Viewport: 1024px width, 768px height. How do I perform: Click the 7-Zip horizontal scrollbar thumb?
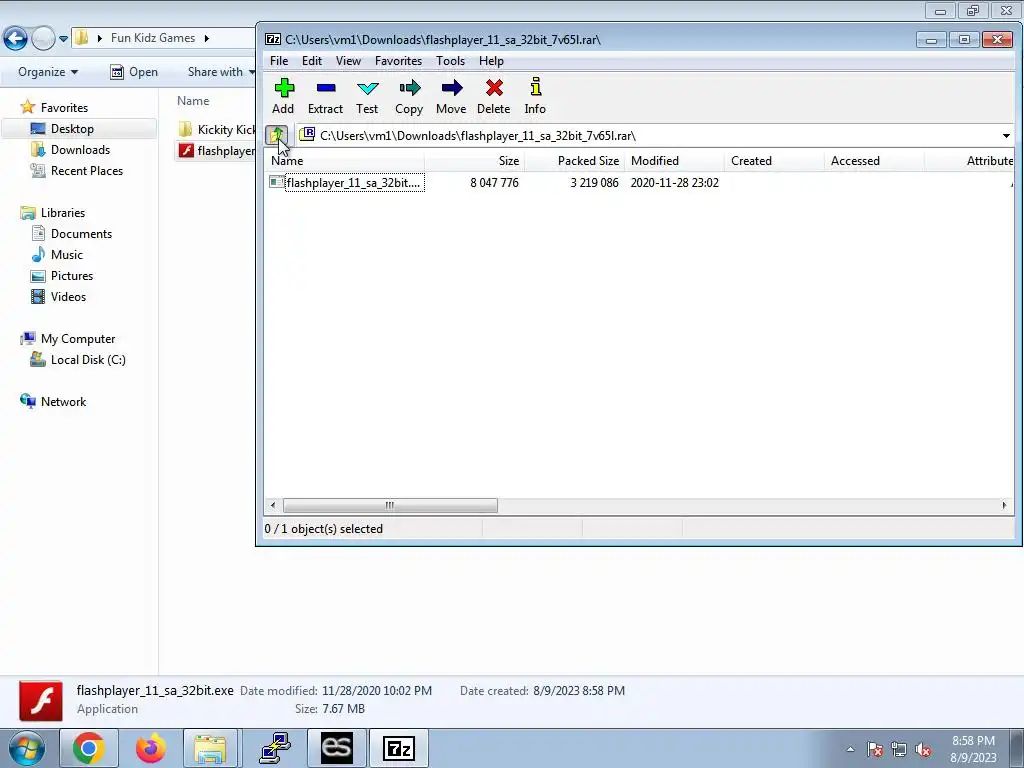[390, 505]
